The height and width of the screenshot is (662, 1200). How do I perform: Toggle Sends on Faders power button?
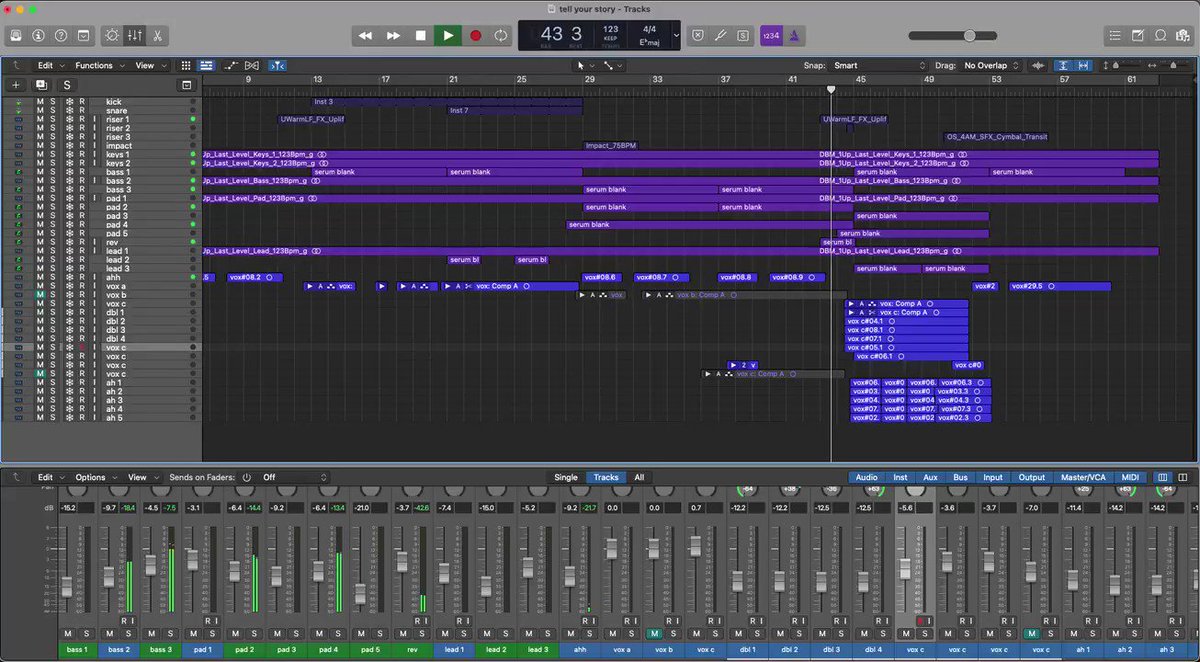(x=247, y=477)
